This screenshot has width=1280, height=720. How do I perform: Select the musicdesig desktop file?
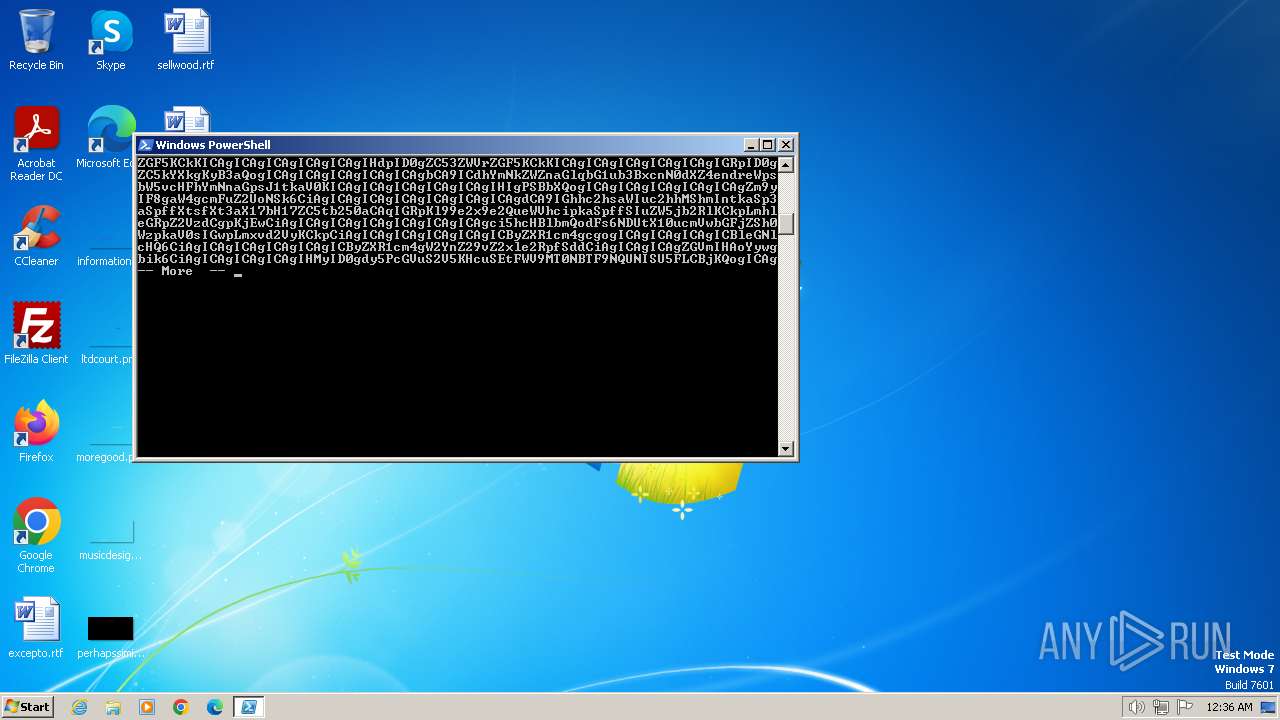pos(110,540)
